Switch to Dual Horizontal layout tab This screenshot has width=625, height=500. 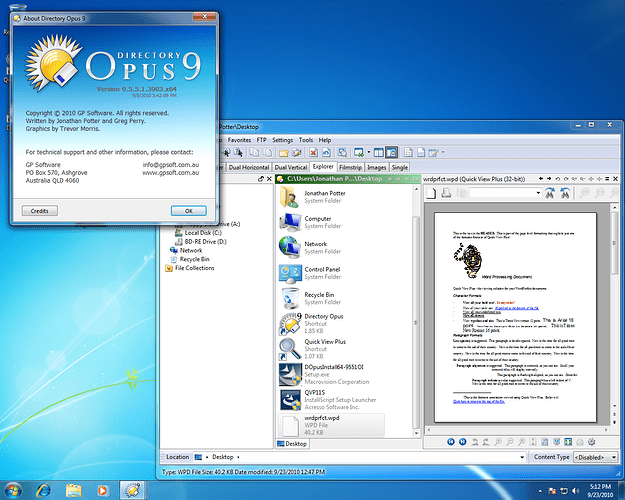(x=249, y=167)
